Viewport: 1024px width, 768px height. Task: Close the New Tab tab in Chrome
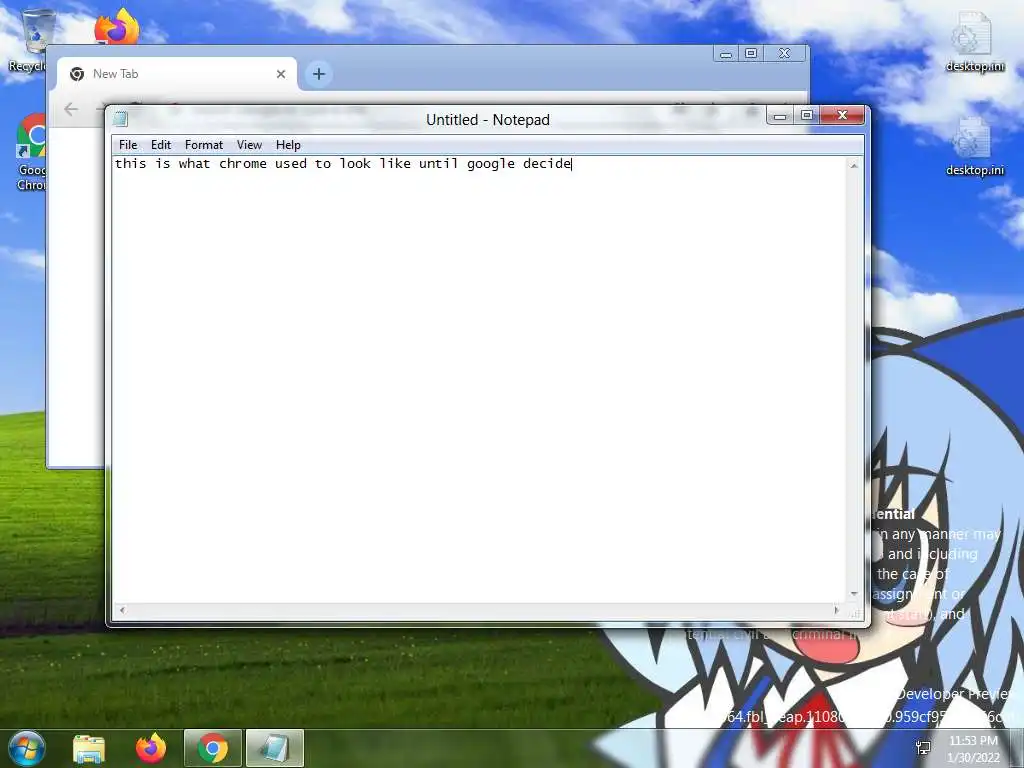click(281, 74)
